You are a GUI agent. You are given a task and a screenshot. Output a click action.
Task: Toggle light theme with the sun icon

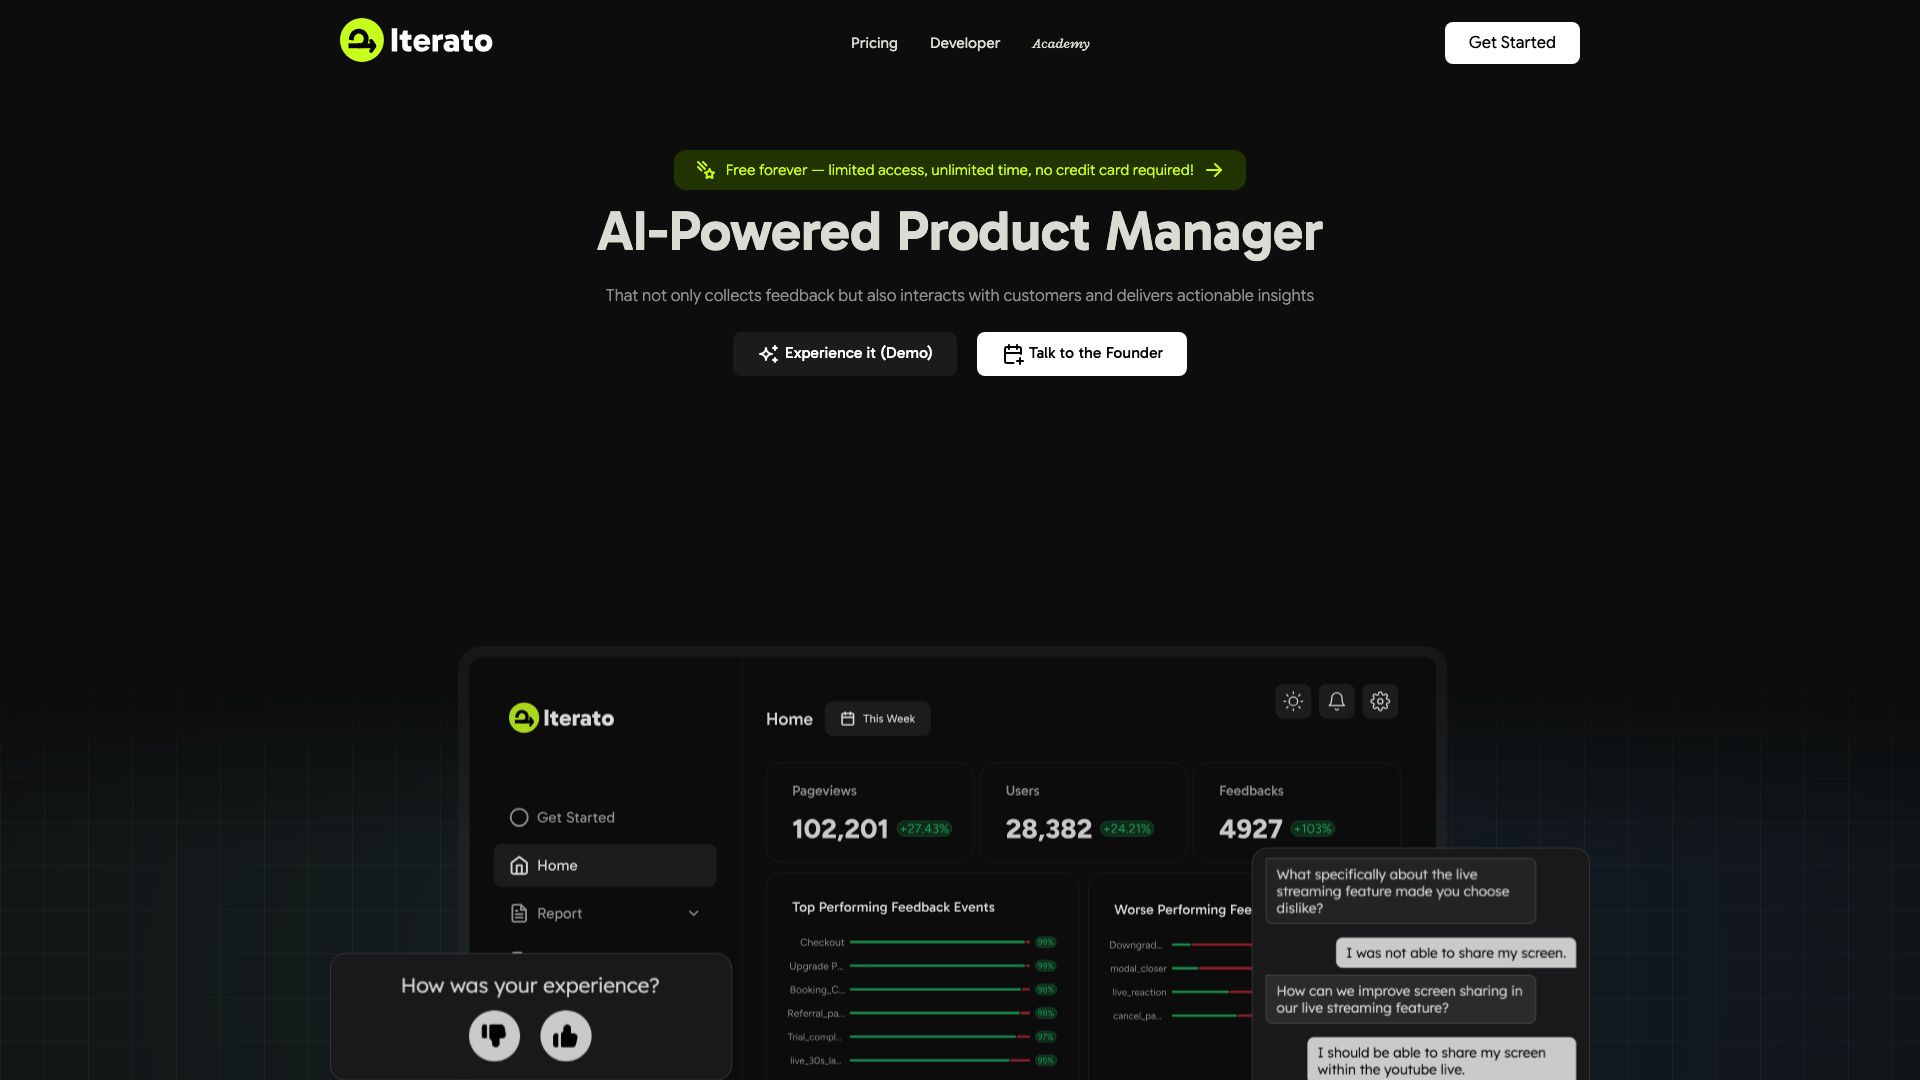coord(1293,701)
